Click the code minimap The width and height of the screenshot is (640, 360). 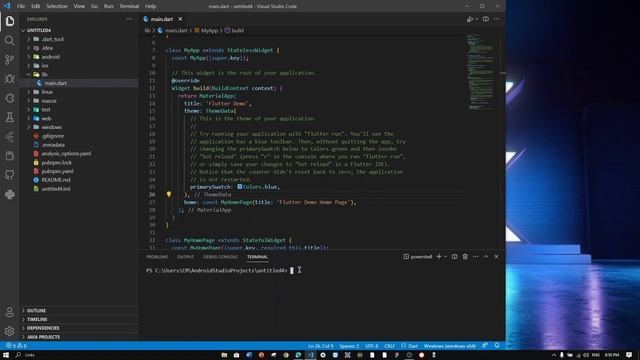pos(481,72)
